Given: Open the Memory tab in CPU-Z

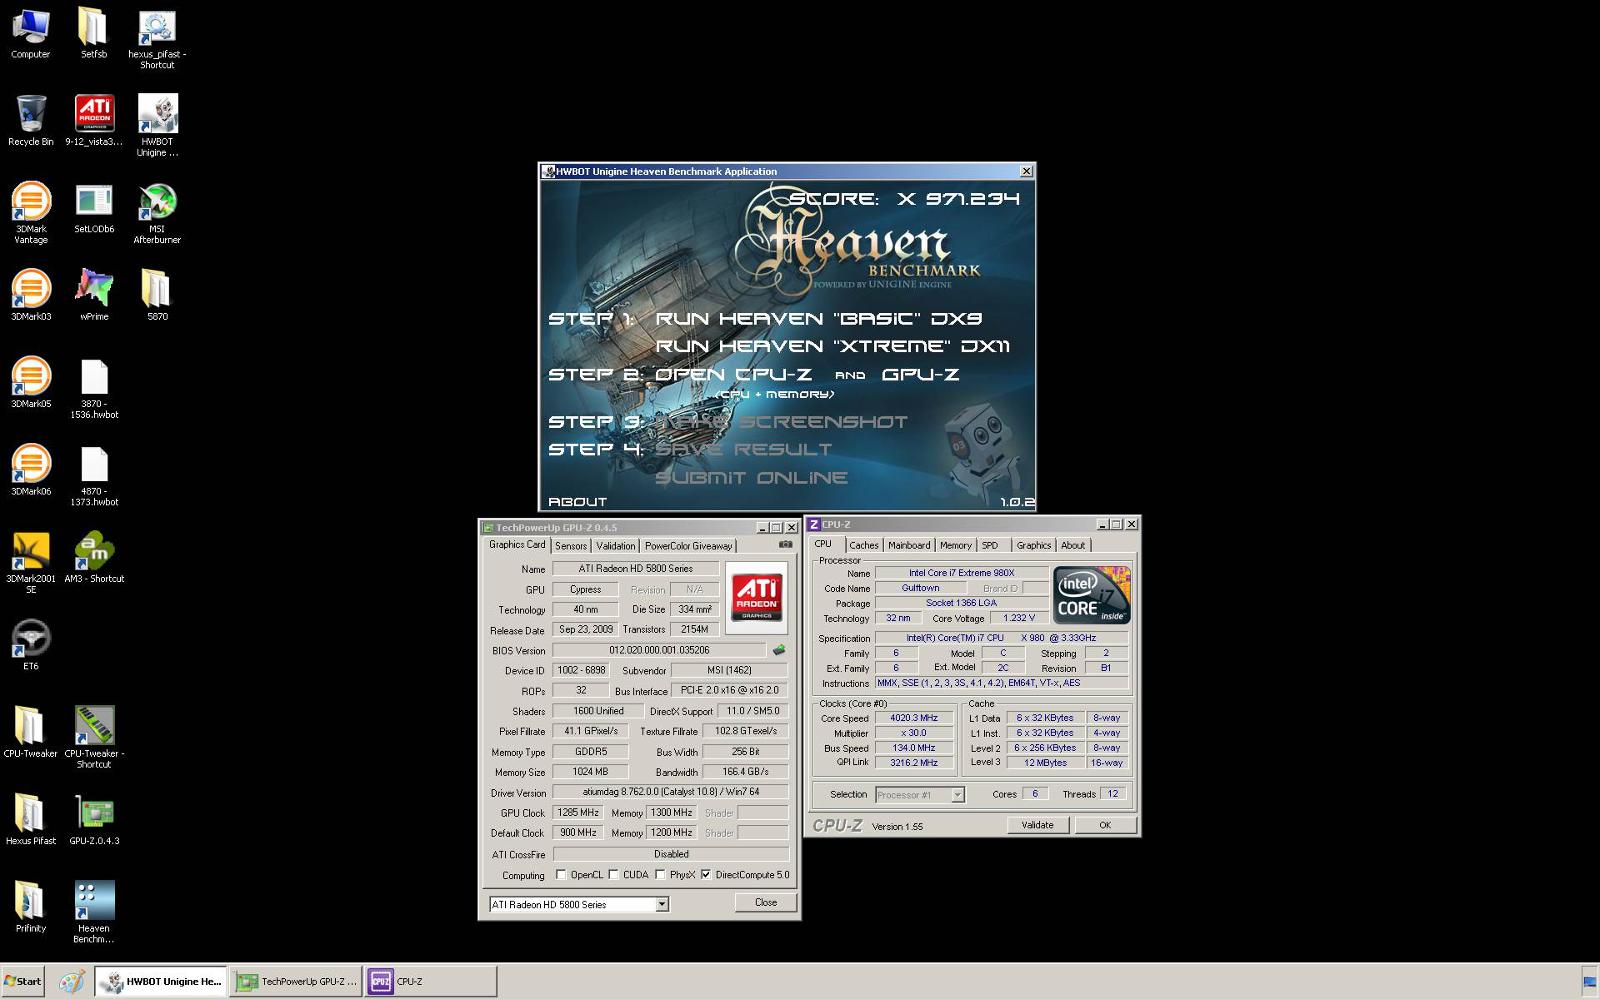Looking at the screenshot, I should tap(955, 545).
